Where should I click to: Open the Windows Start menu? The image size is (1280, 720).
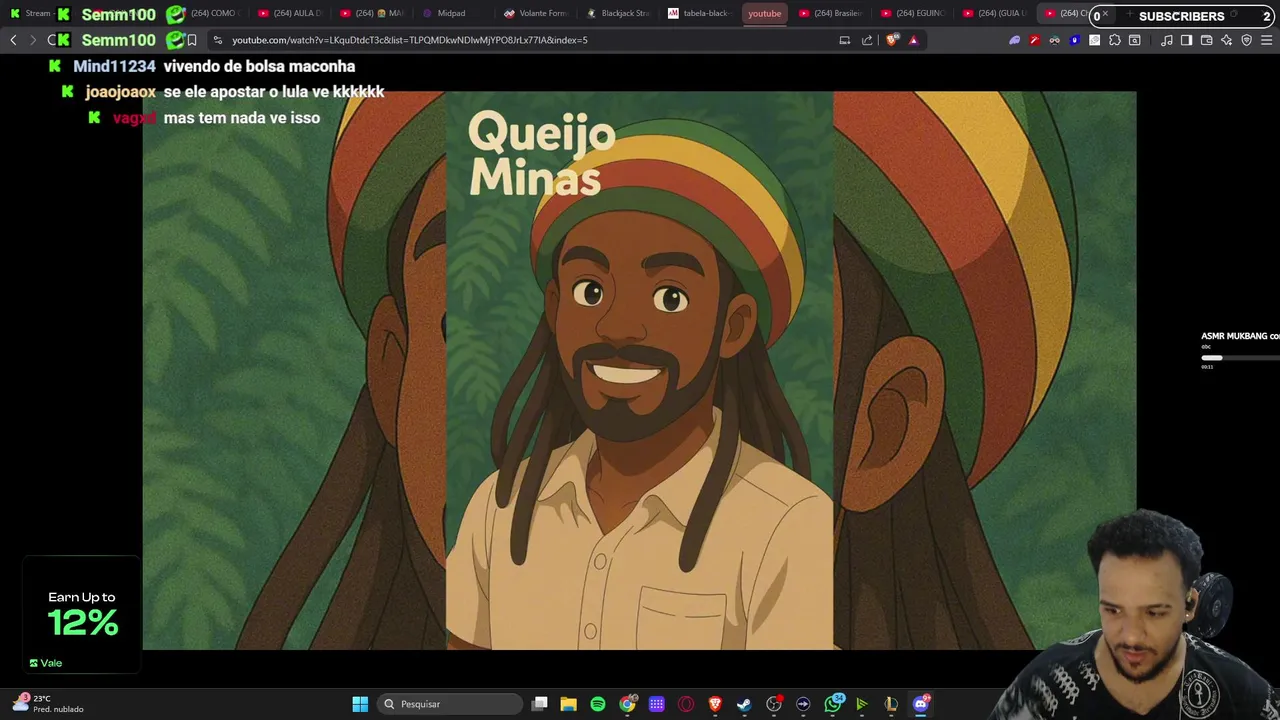(360, 704)
